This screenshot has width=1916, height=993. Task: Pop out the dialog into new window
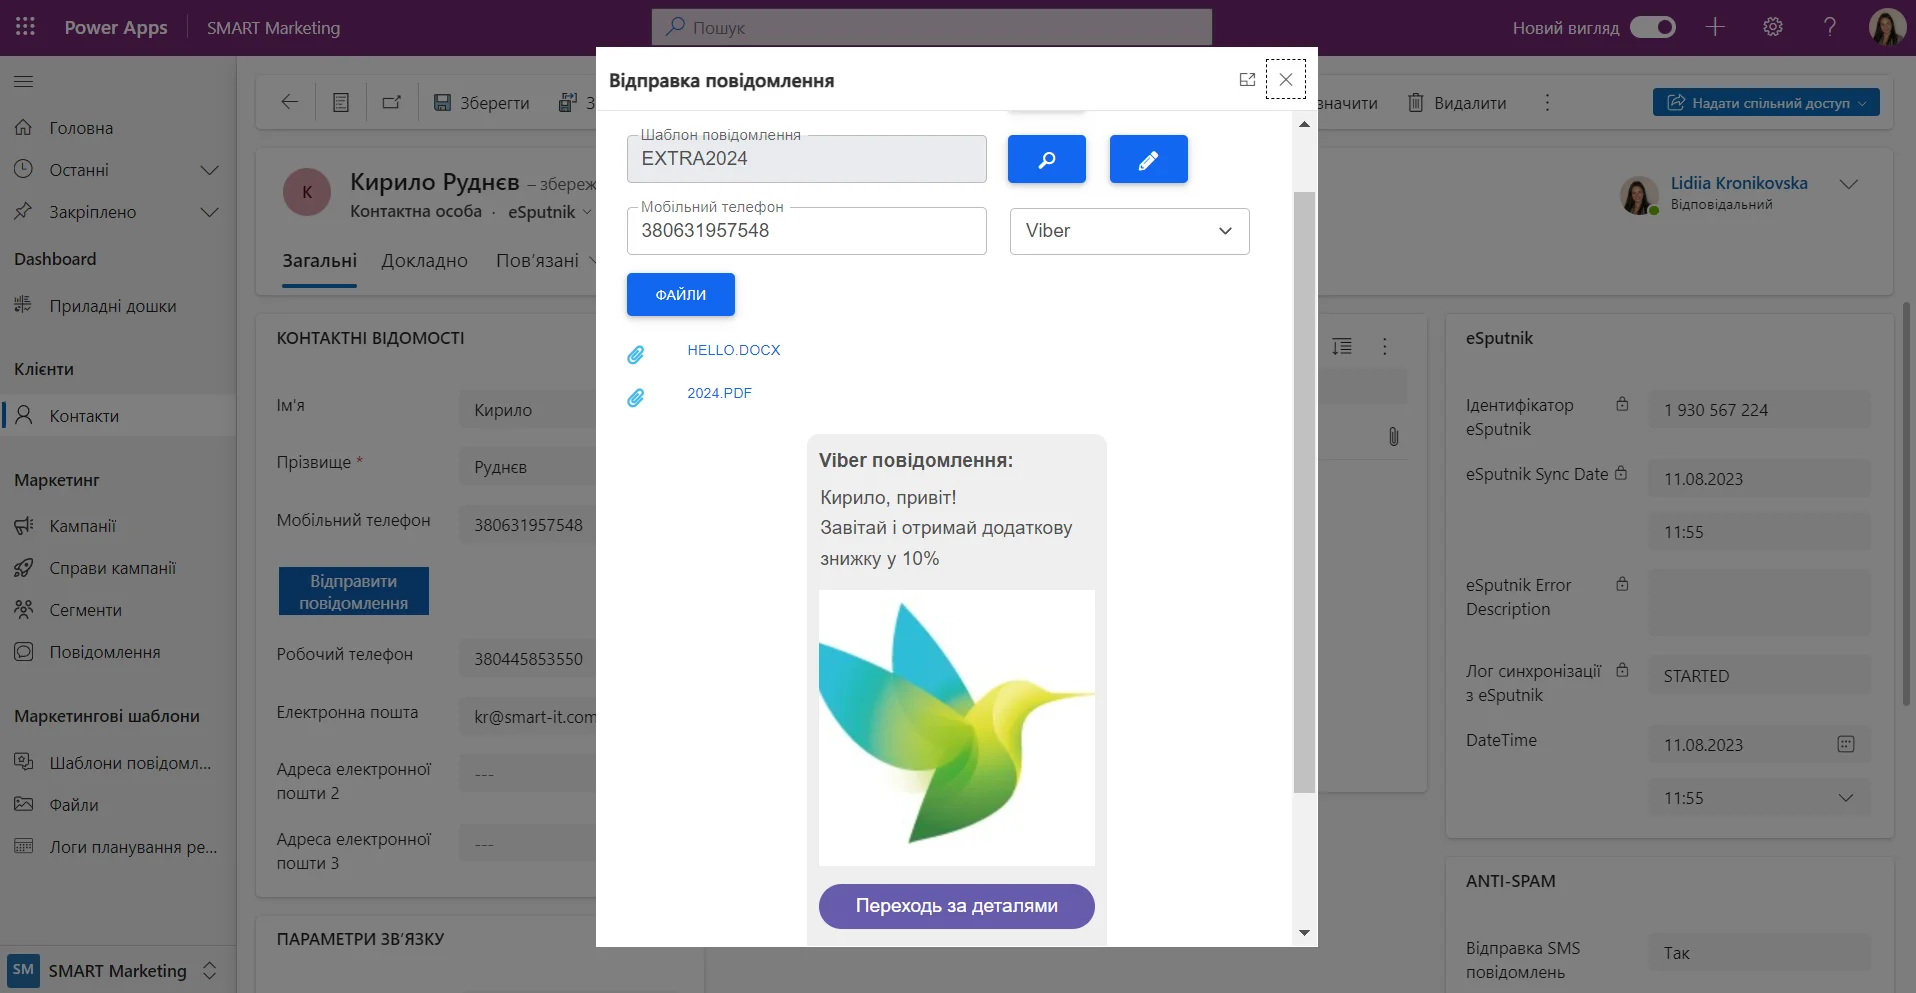[x=1247, y=80]
